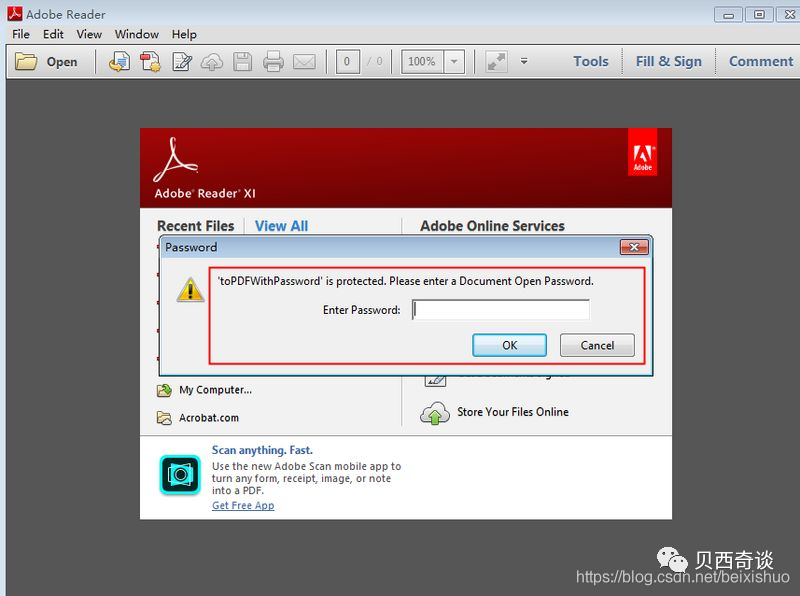
Task: Click the Adobe Scan camera icon
Action: (x=180, y=475)
